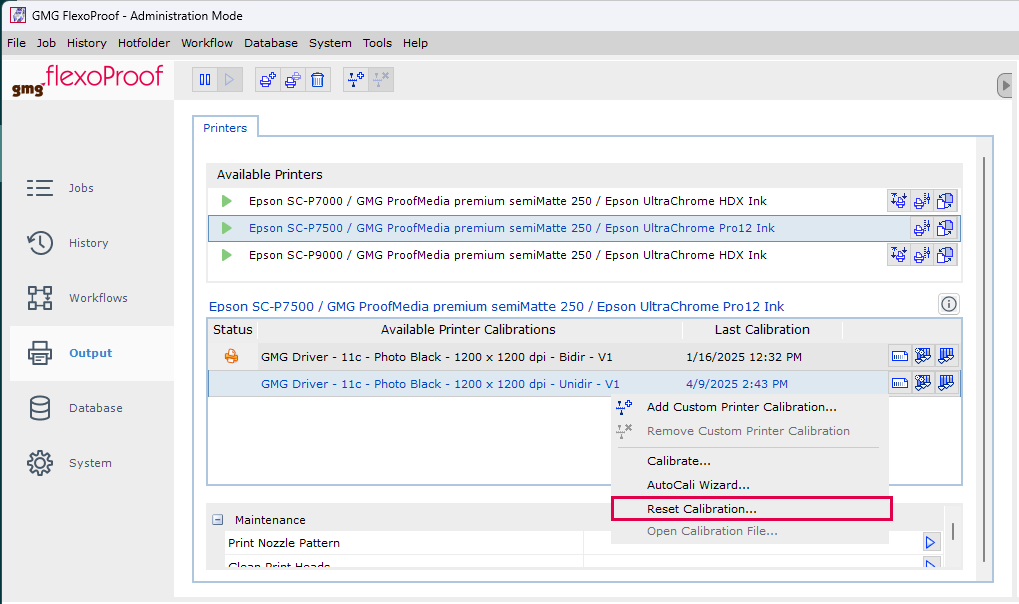1019x604 pixels.
Task: Switch to the Printers tab
Action: pyautogui.click(x=225, y=128)
